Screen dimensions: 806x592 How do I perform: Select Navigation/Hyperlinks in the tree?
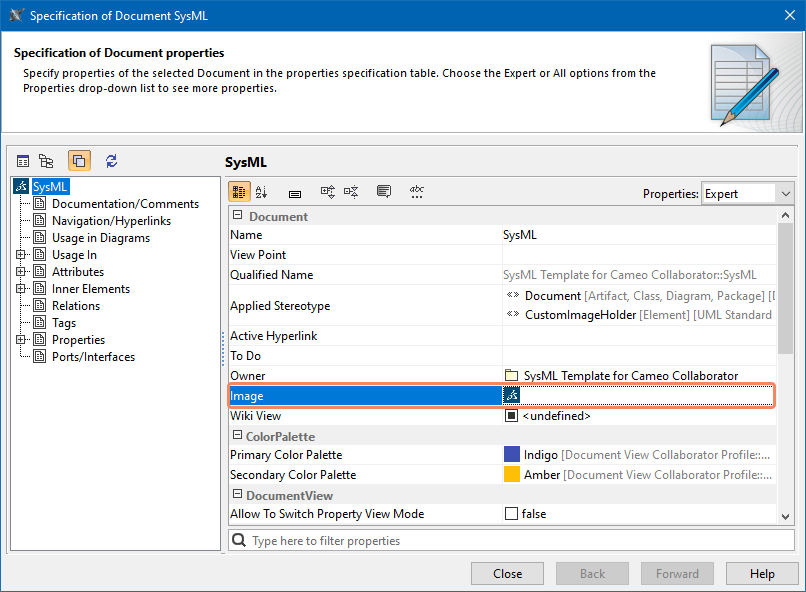pyautogui.click(x=111, y=221)
